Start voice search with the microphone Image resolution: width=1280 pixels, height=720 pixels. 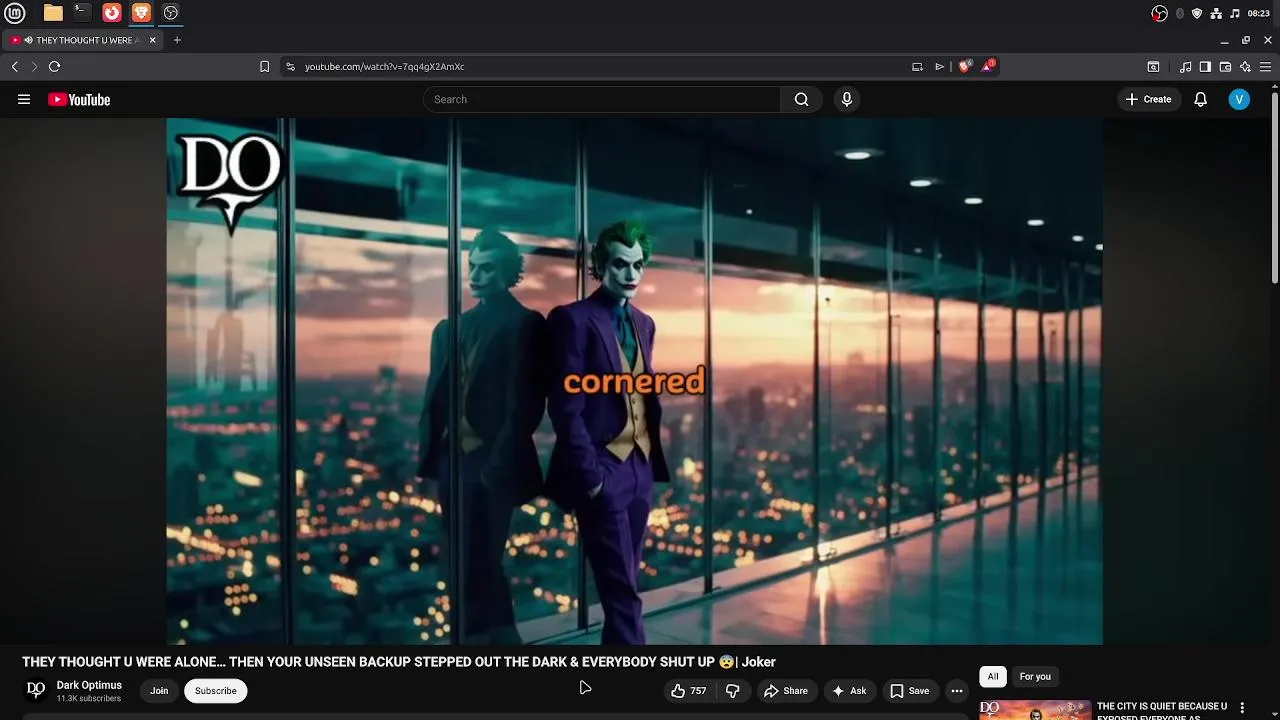[x=847, y=99]
